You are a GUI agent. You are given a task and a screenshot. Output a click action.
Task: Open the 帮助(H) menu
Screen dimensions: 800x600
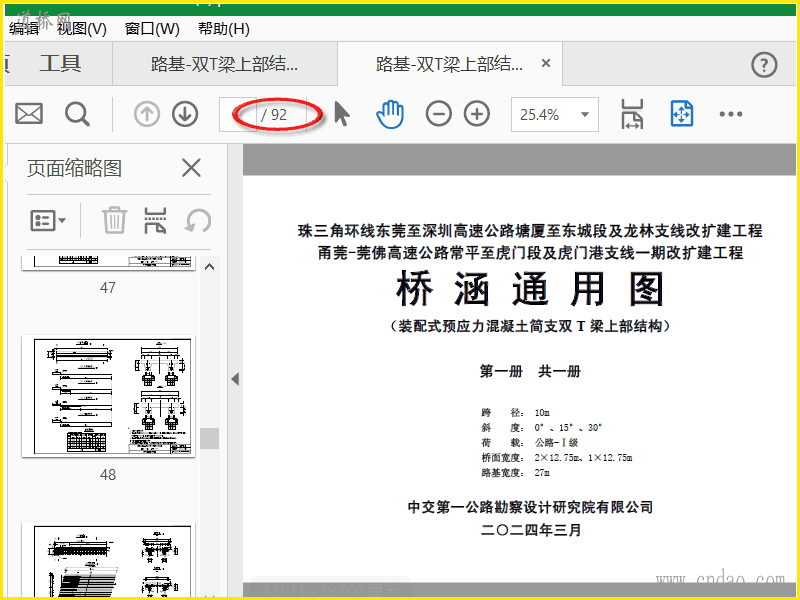[x=224, y=29]
